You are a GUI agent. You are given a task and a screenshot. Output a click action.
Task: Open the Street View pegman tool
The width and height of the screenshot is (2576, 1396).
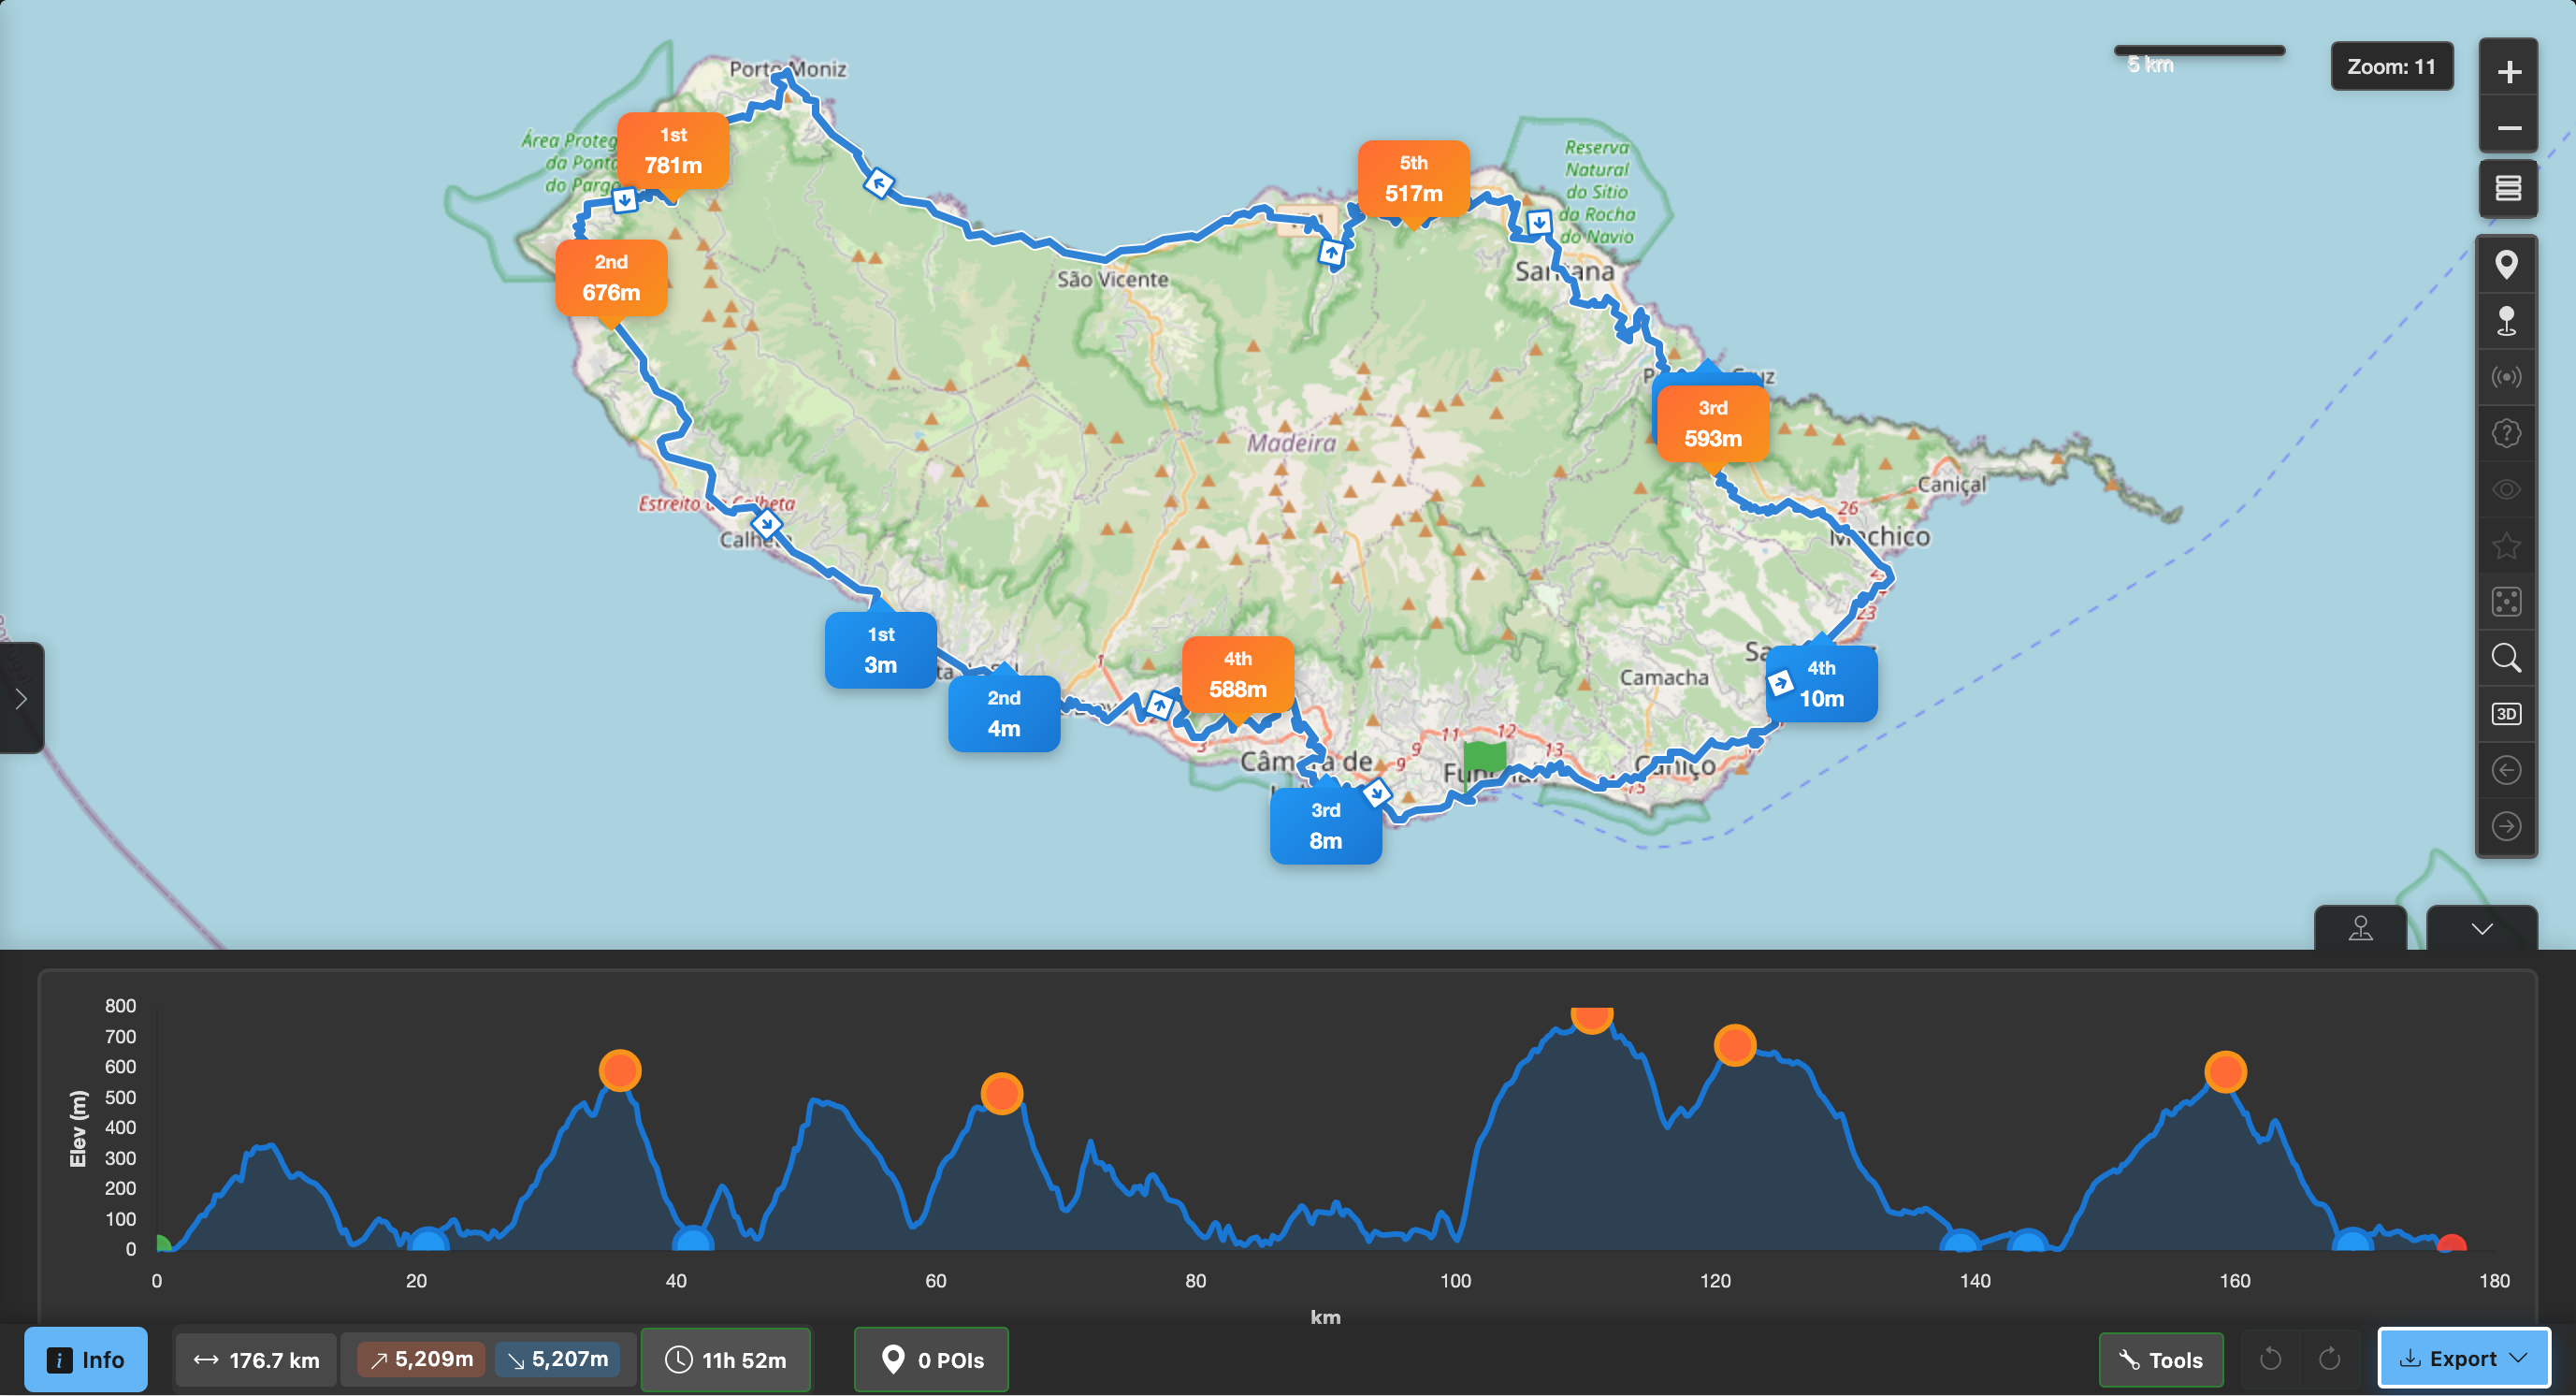(x=2508, y=320)
